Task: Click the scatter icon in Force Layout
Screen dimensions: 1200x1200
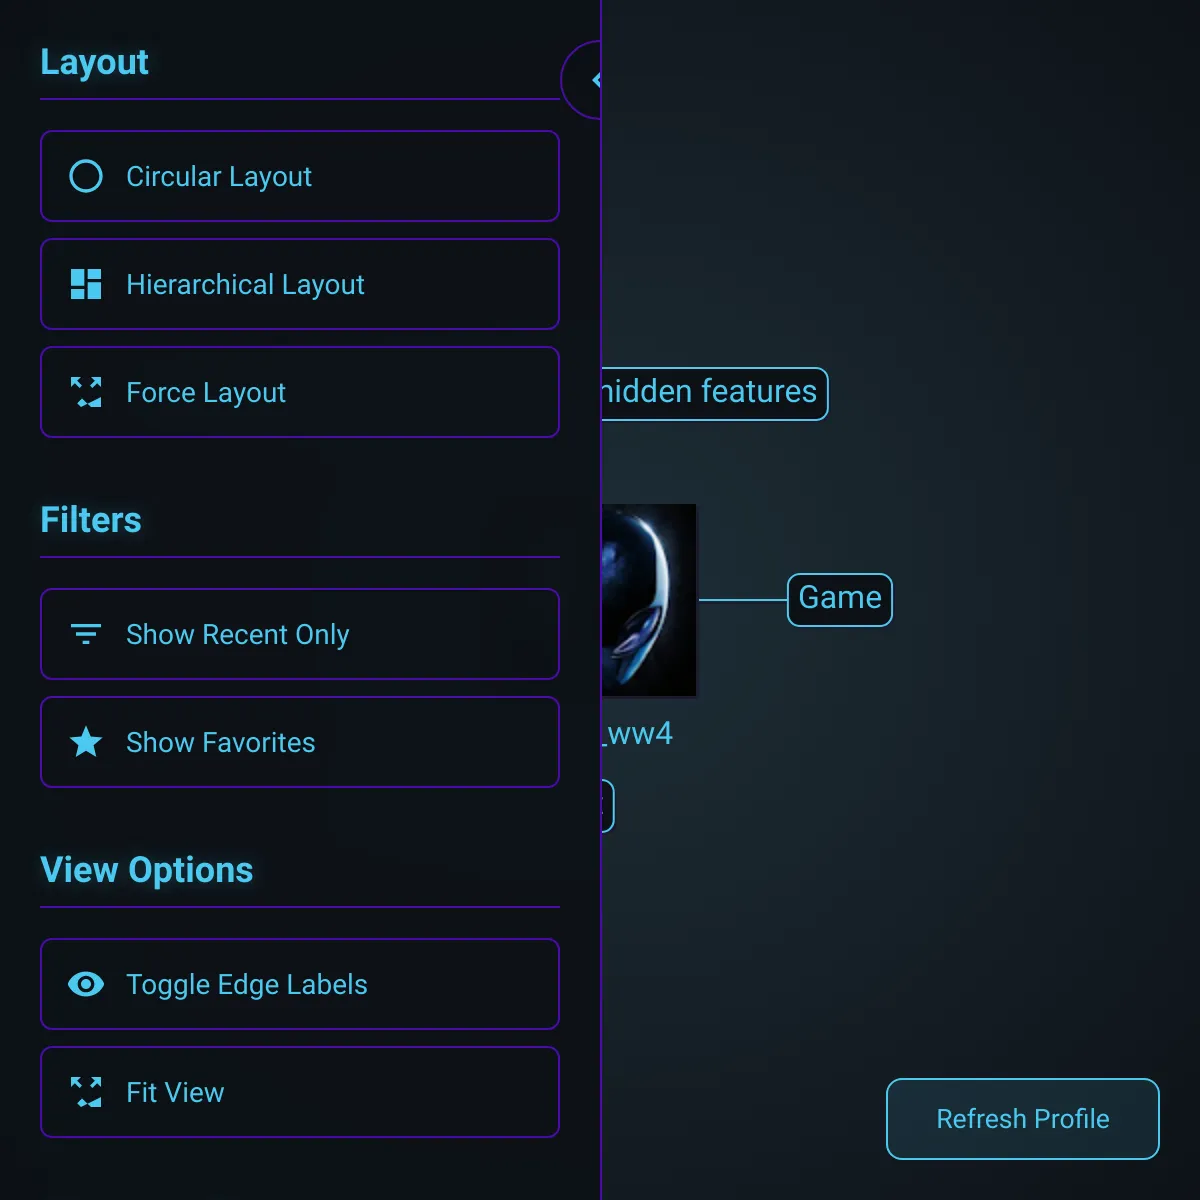Action: point(86,392)
